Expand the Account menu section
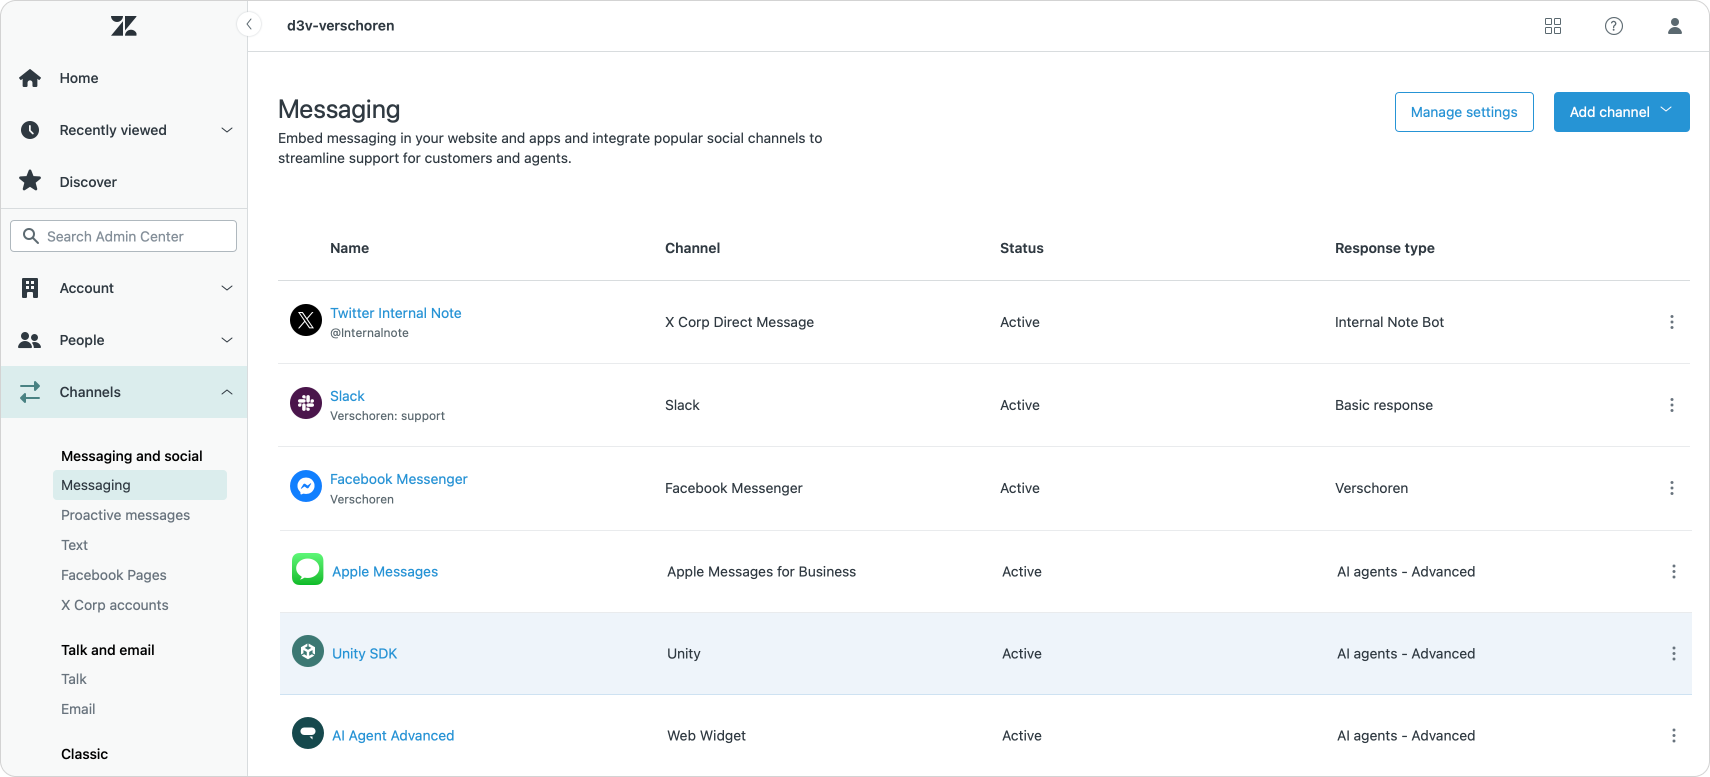Screen dimensions: 1710x777 coord(227,288)
